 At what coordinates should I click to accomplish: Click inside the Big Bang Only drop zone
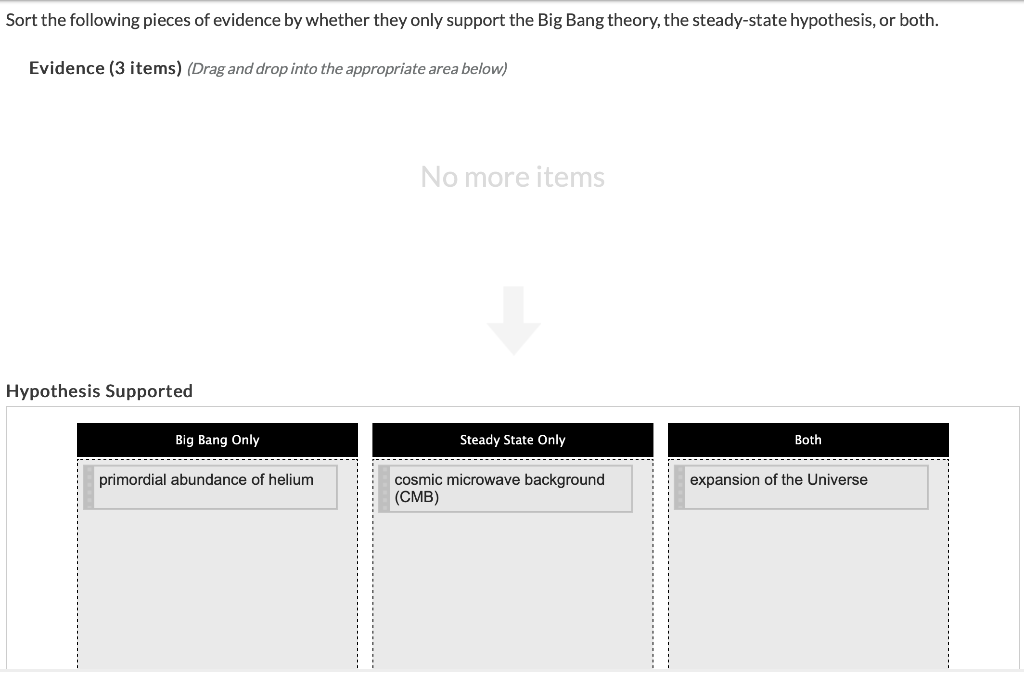click(x=216, y=580)
